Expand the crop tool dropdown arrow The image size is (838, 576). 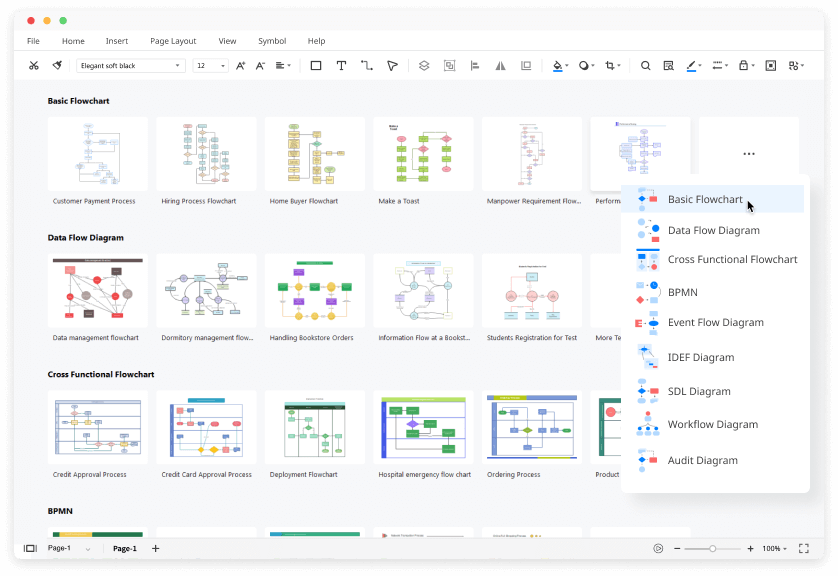[619, 66]
